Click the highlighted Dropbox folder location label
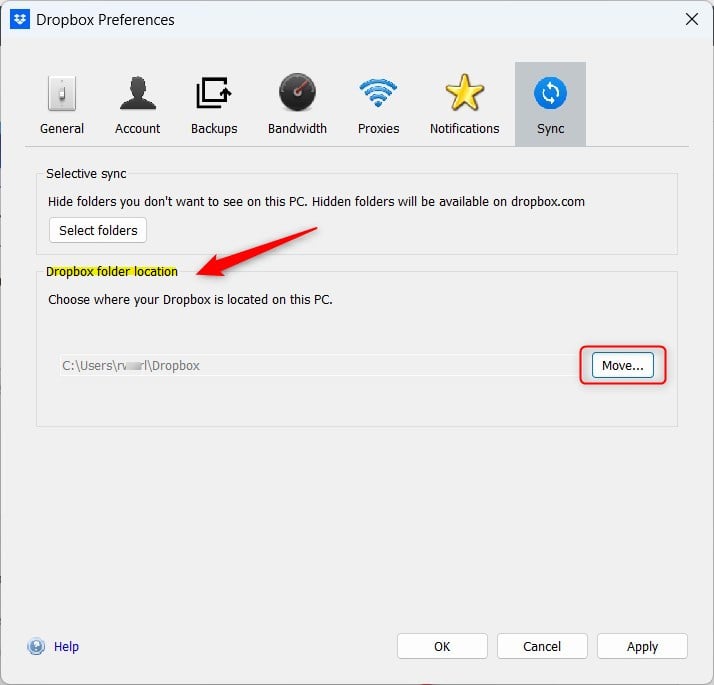This screenshot has height=685, width=714. [112, 271]
